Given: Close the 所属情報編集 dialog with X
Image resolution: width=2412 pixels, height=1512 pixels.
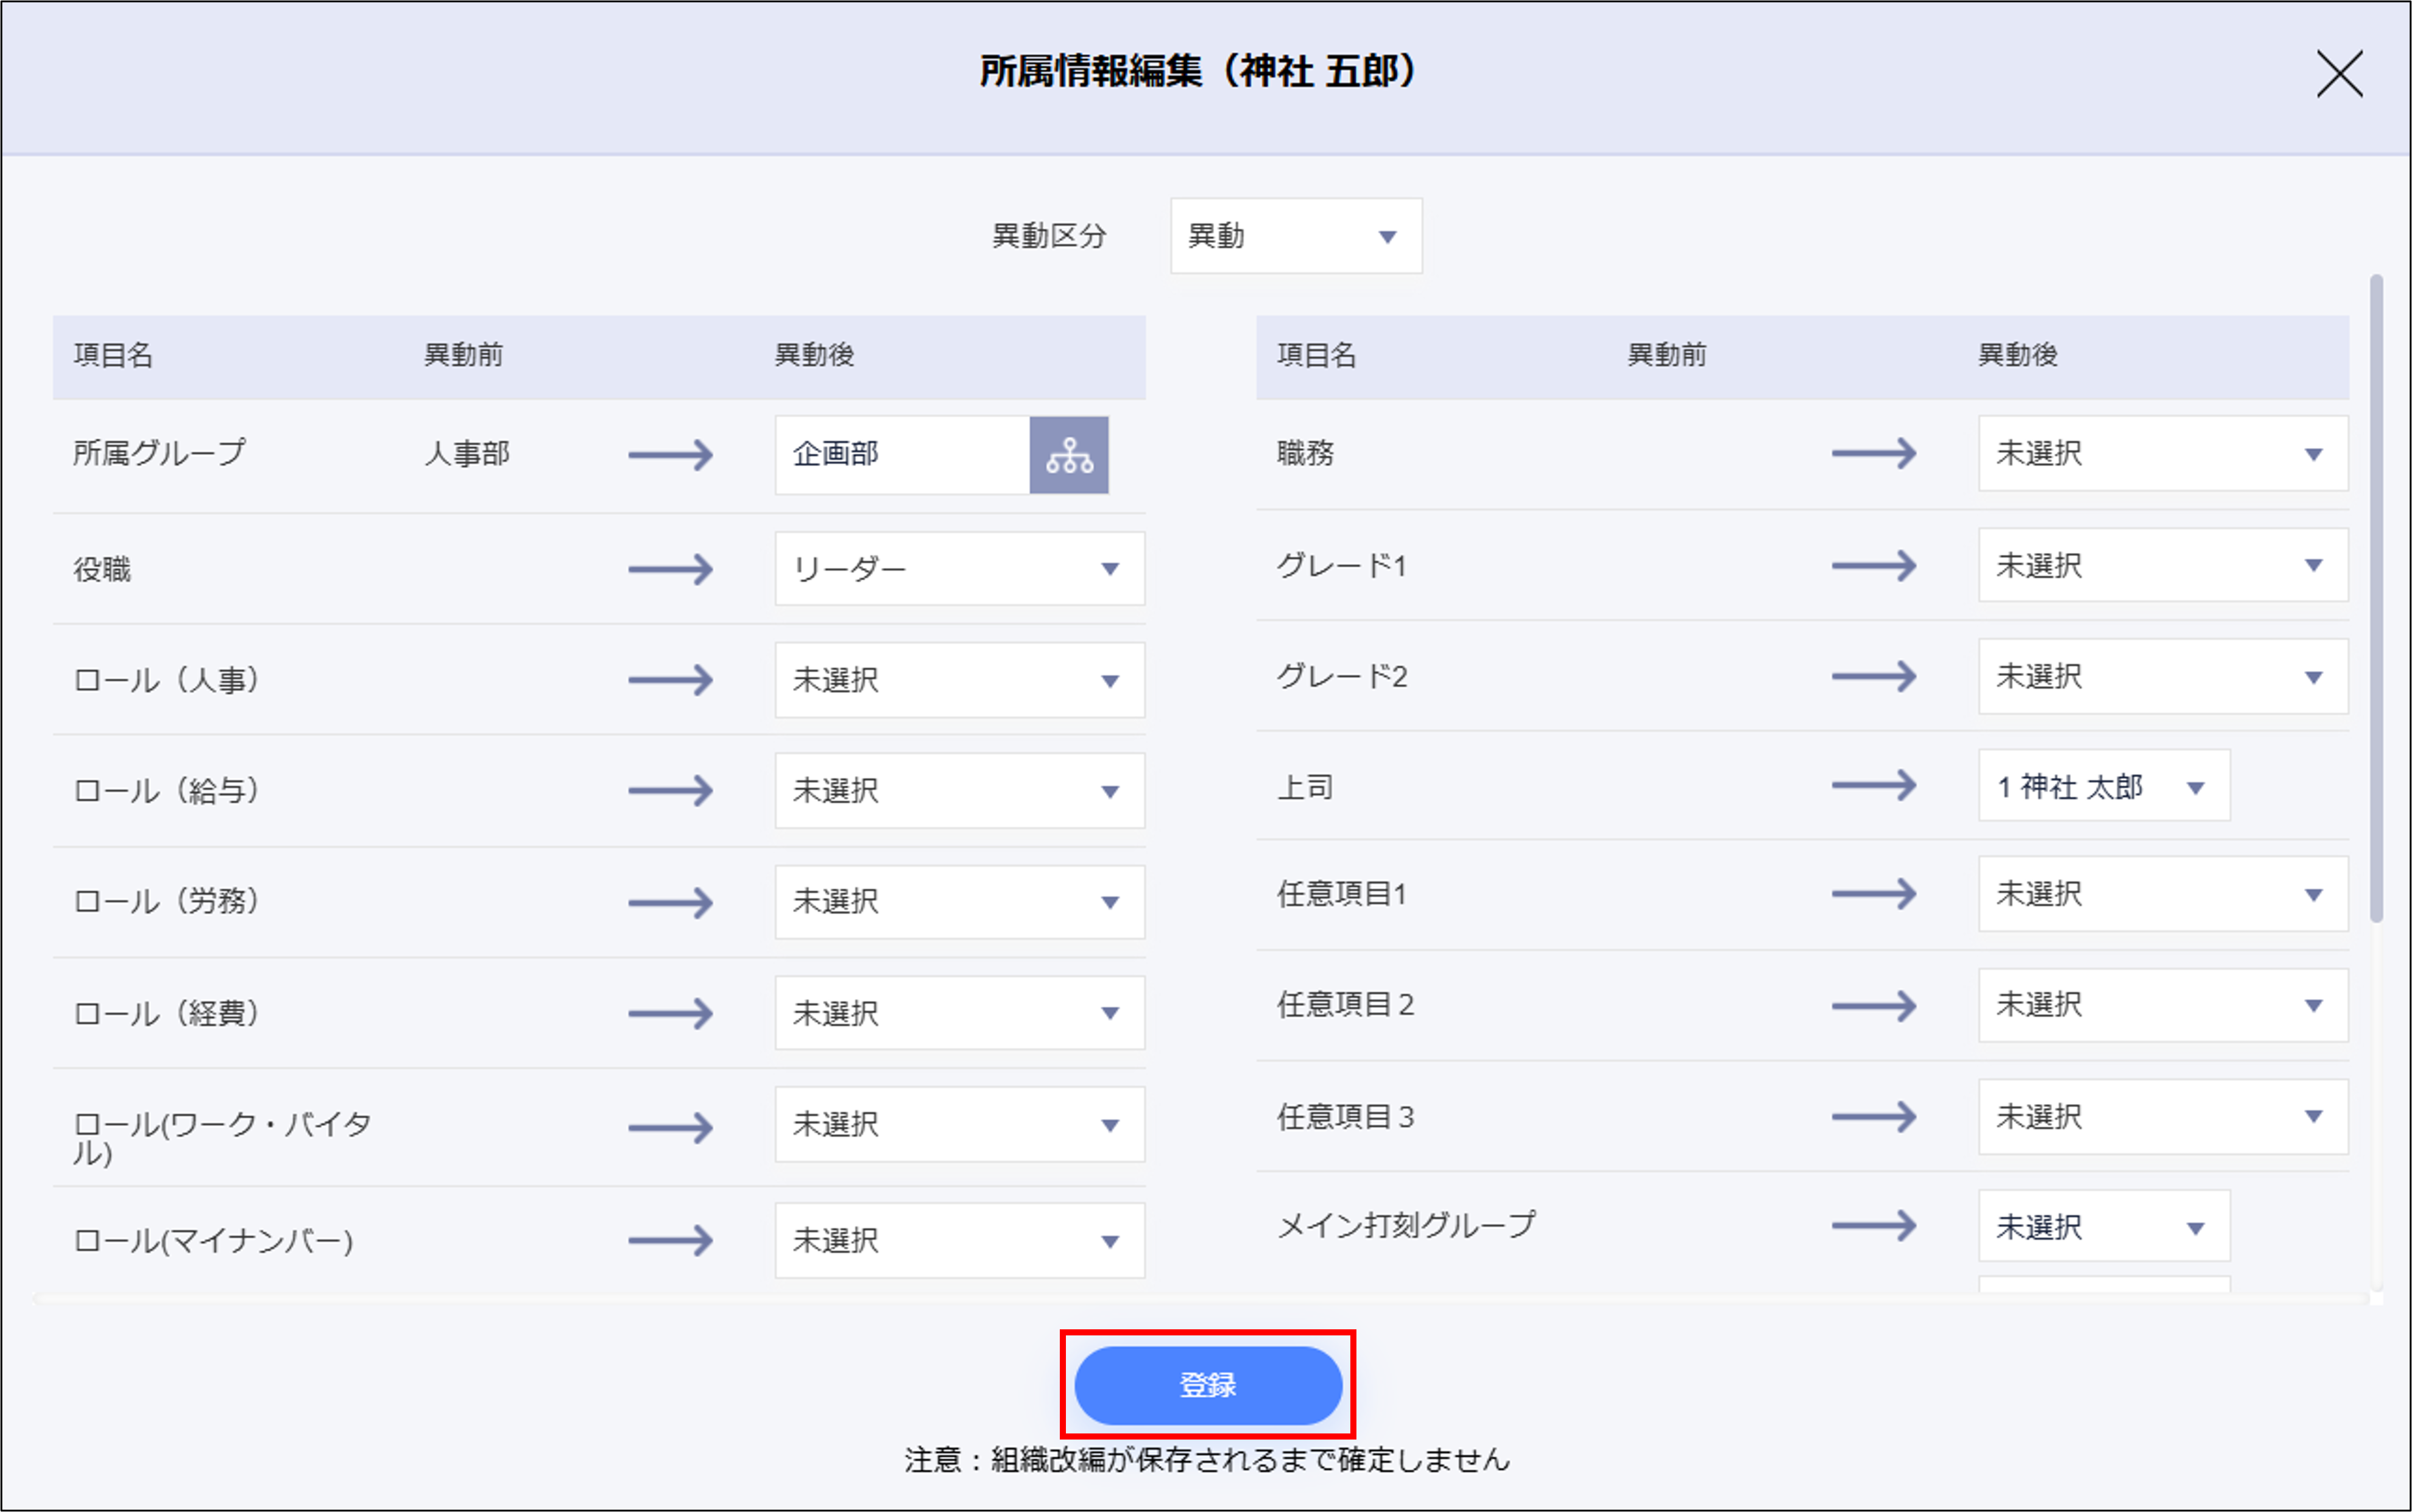Looking at the screenshot, I should pyautogui.click(x=2339, y=74).
